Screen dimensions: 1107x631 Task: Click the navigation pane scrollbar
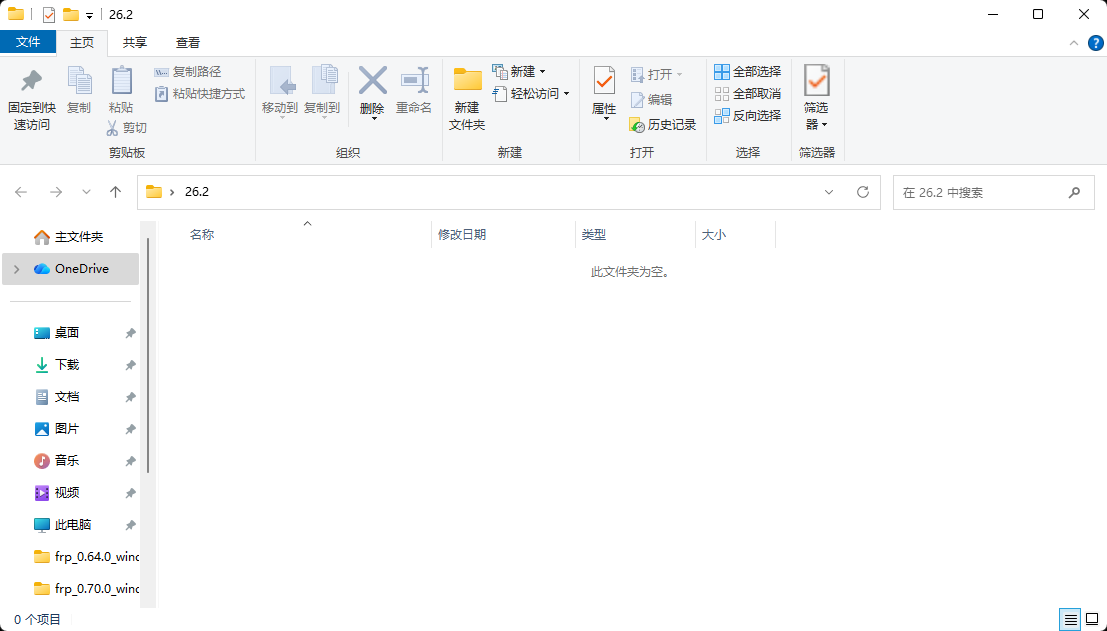pos(148,356)
